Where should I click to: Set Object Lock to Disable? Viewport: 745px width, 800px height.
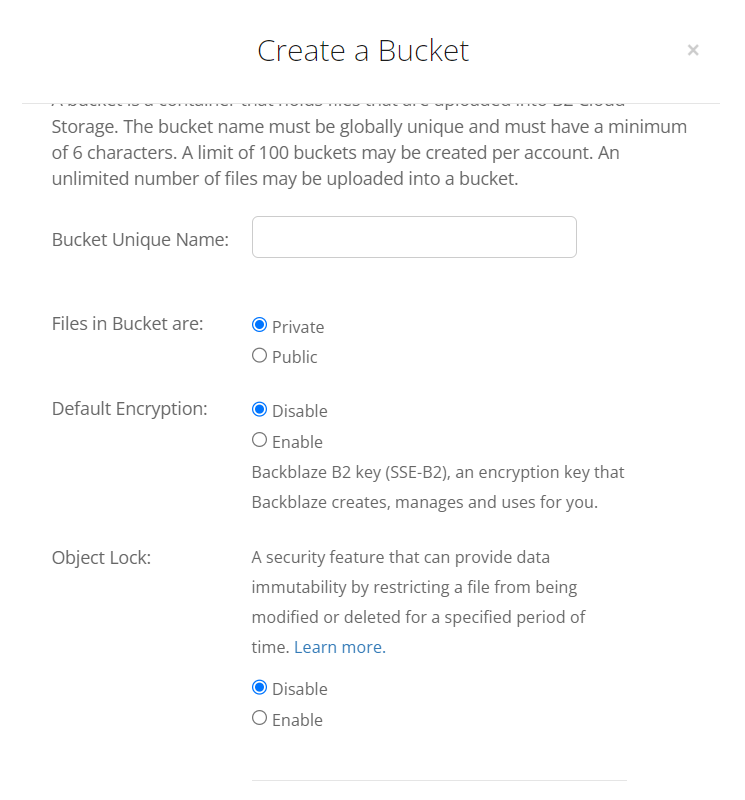coord(260,687)
